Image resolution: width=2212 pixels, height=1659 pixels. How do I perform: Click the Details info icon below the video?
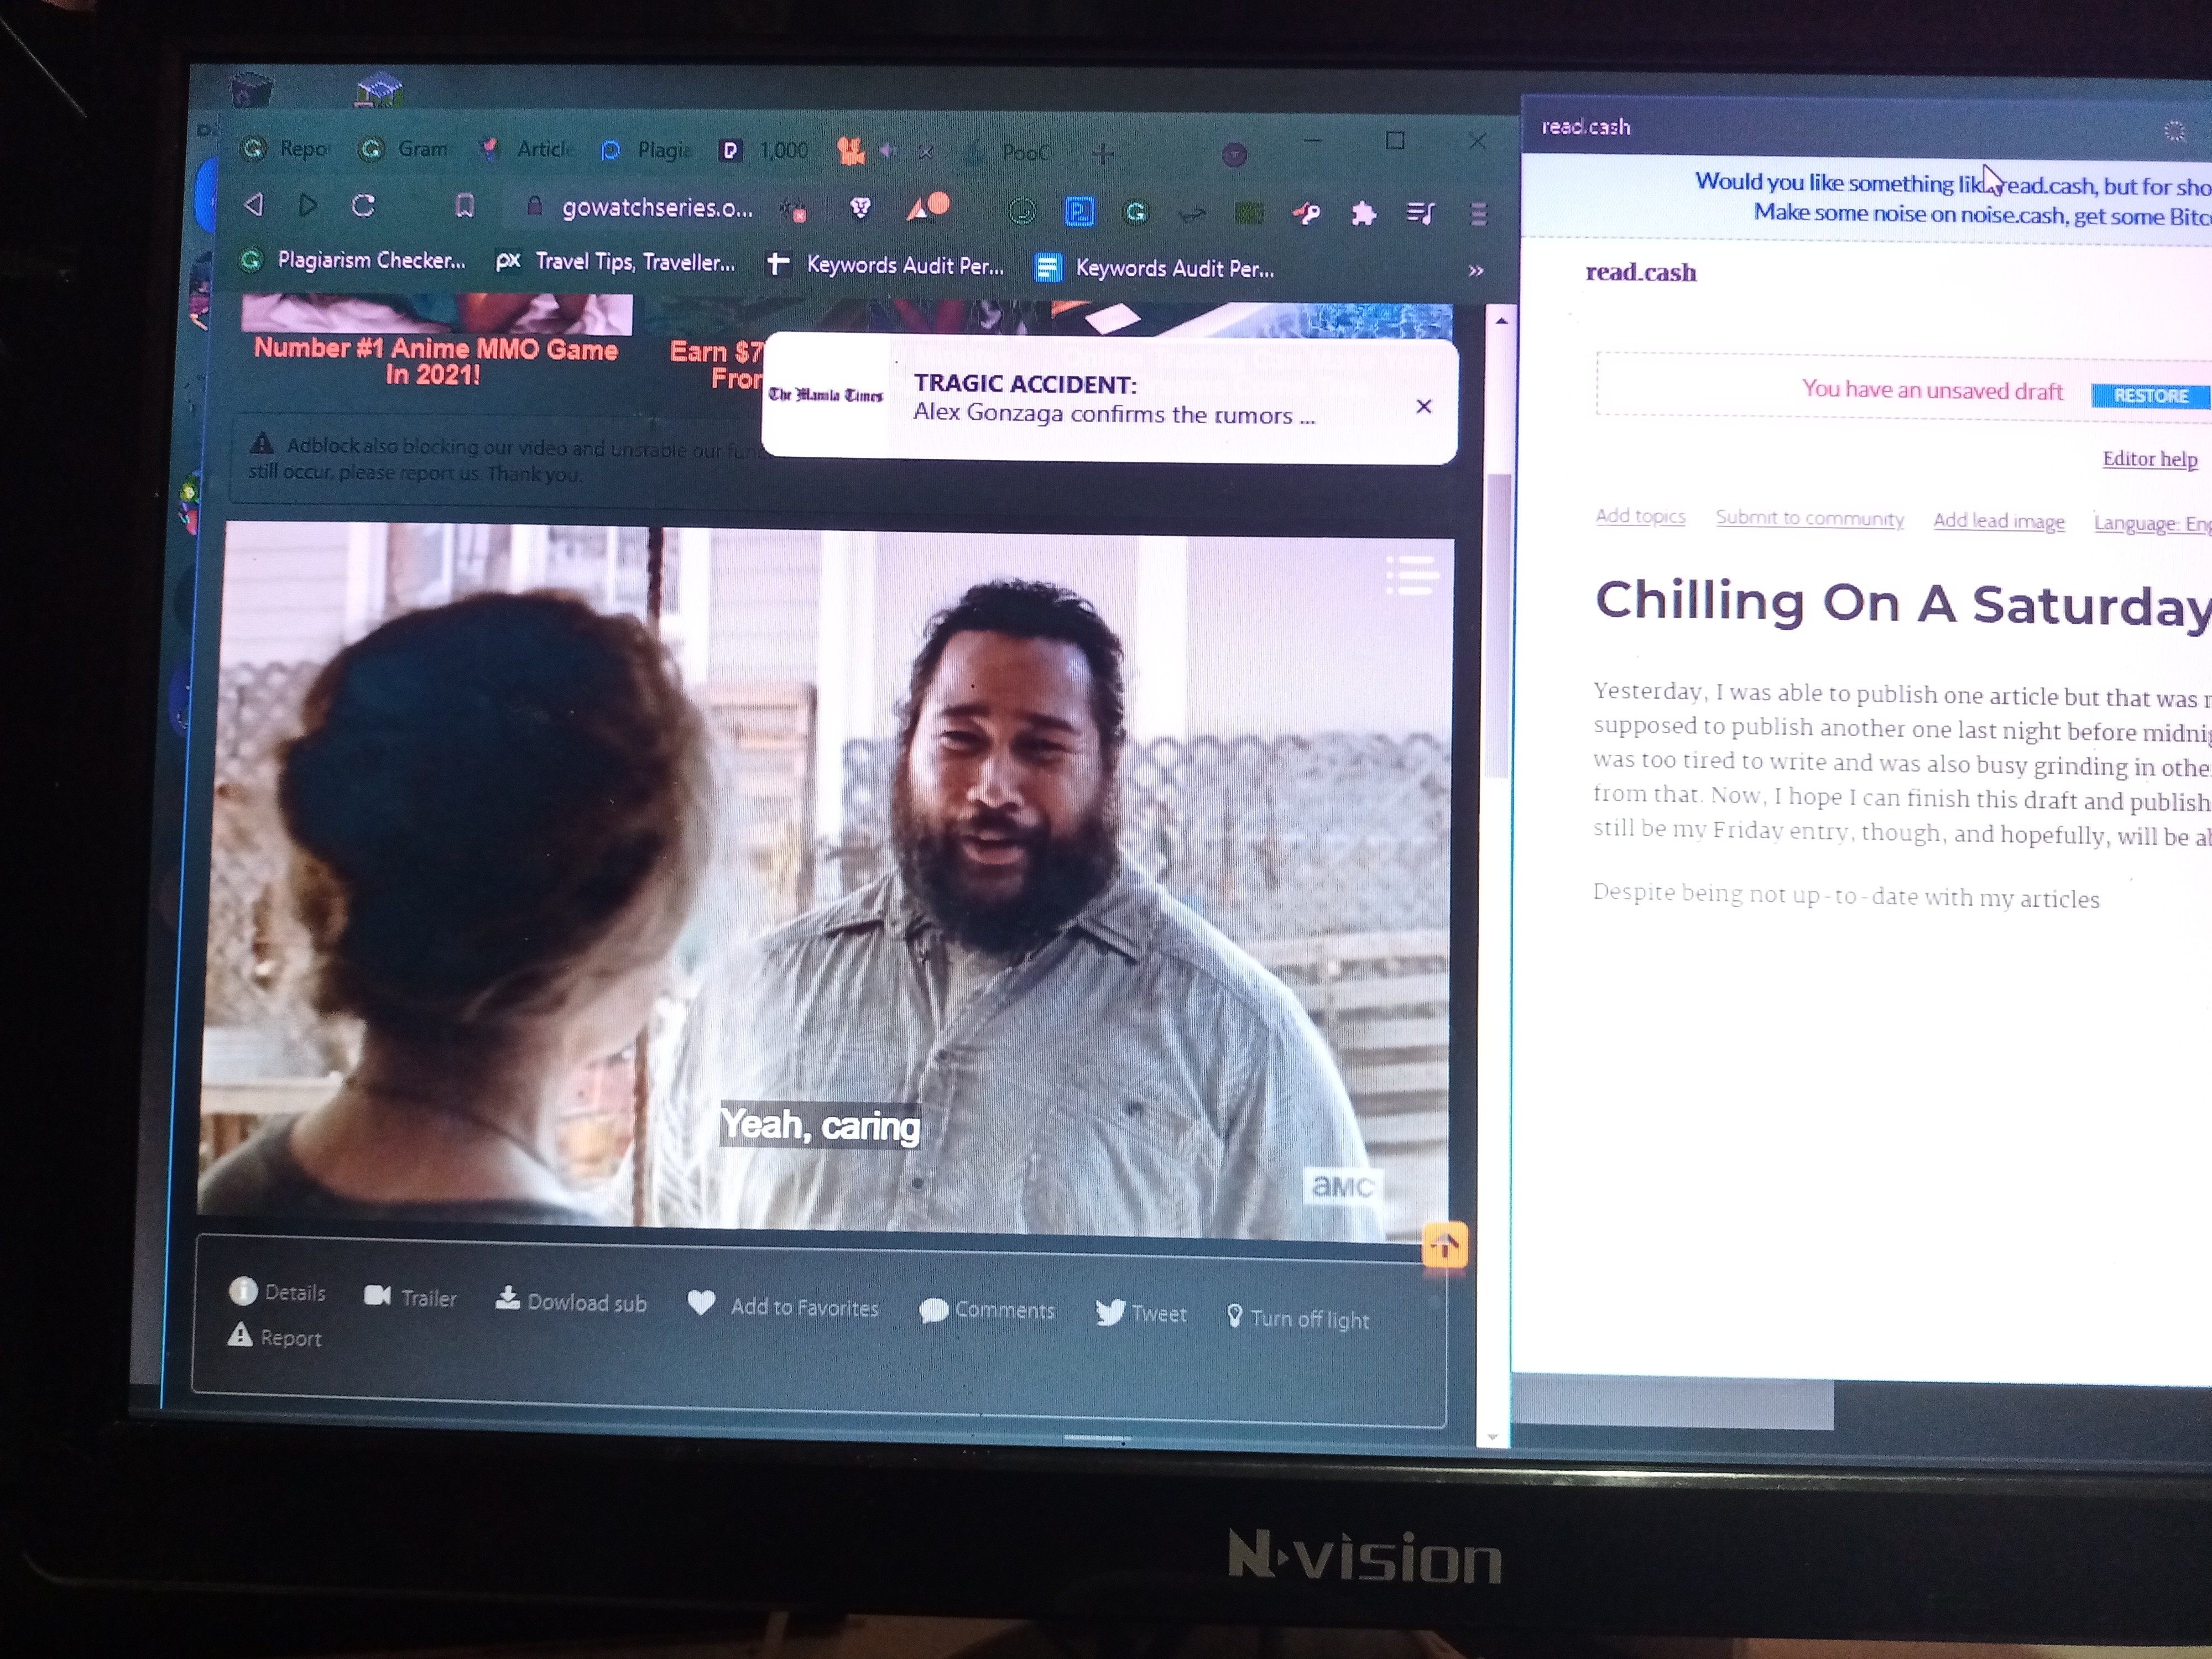click(243, 1291)
